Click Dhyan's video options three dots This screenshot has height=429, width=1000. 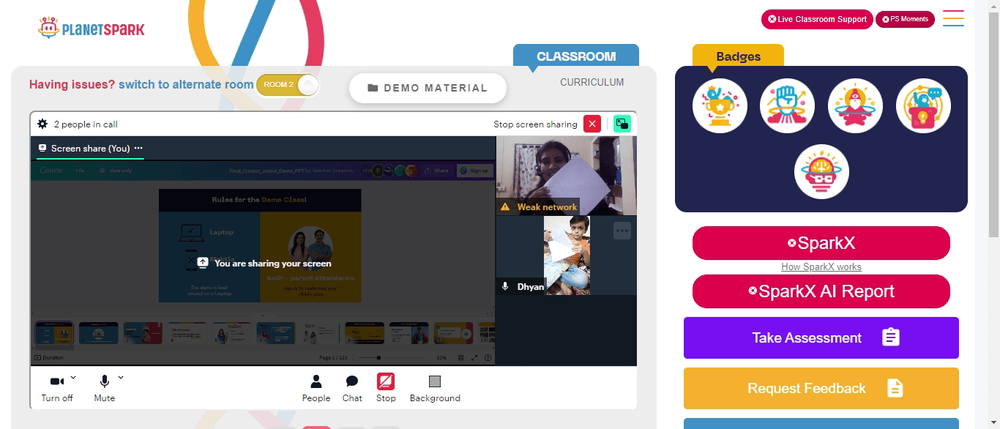622,231
